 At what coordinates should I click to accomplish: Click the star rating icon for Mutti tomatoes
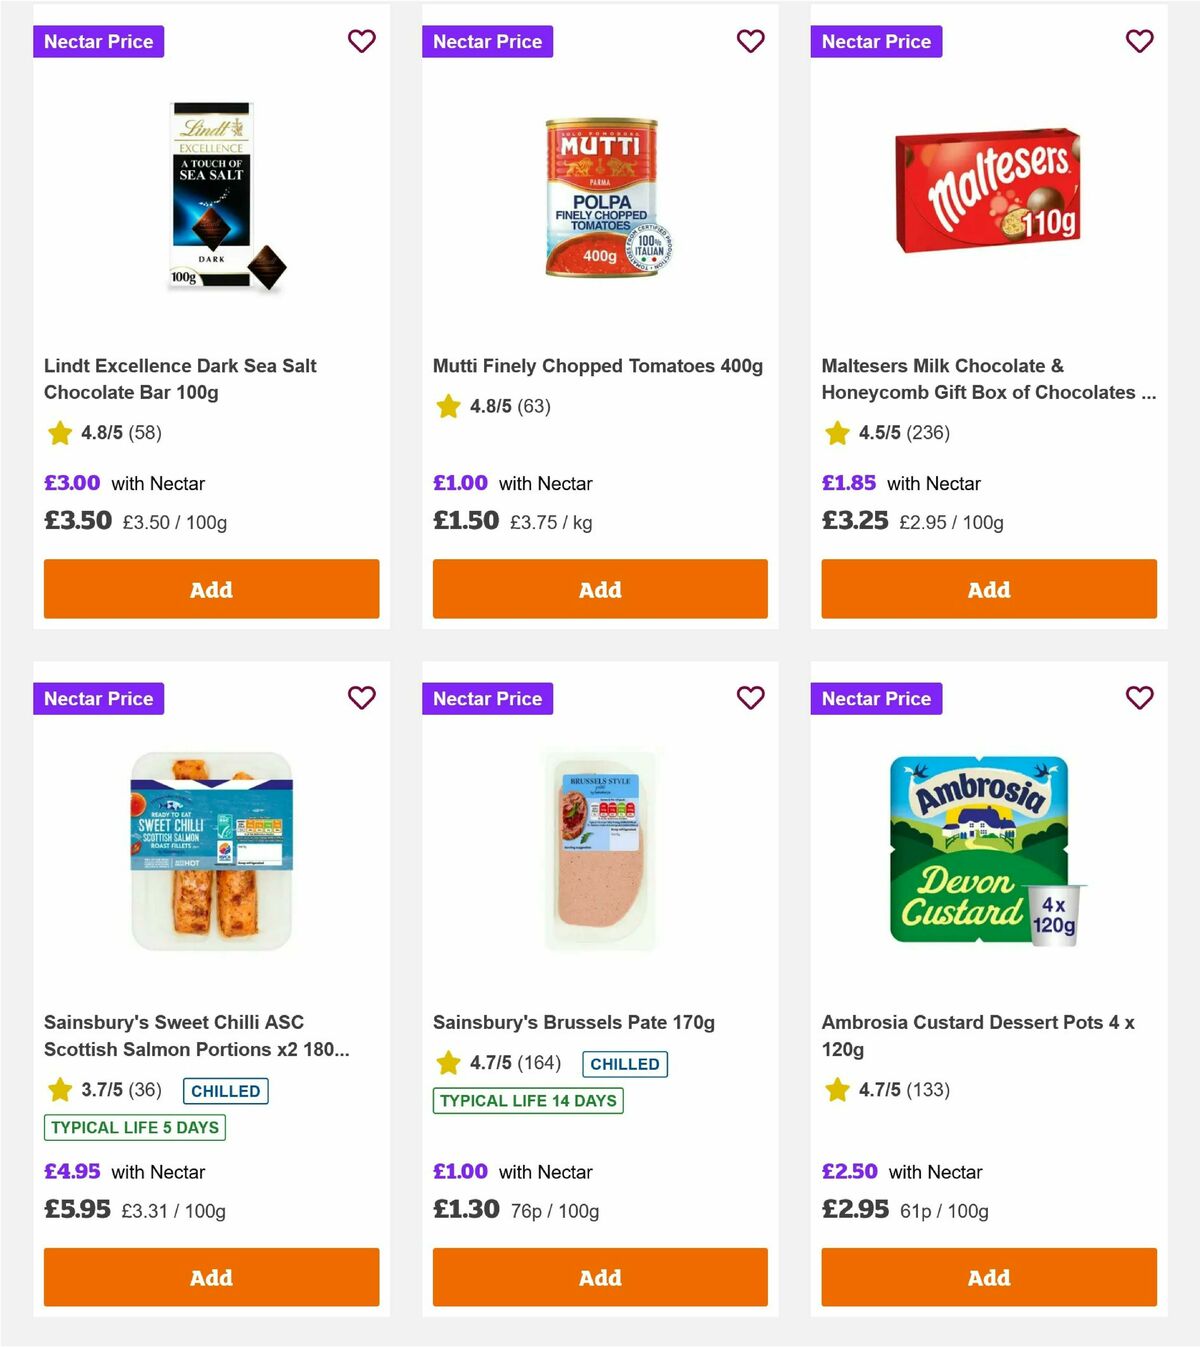point(447,406)
